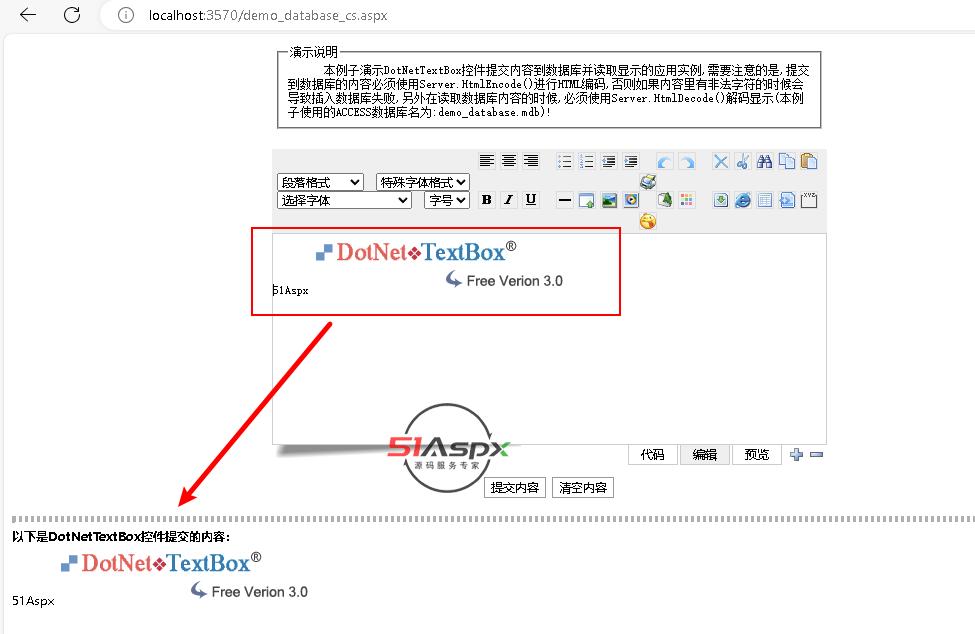Go back with the browser back arrow

pos(28,15)
